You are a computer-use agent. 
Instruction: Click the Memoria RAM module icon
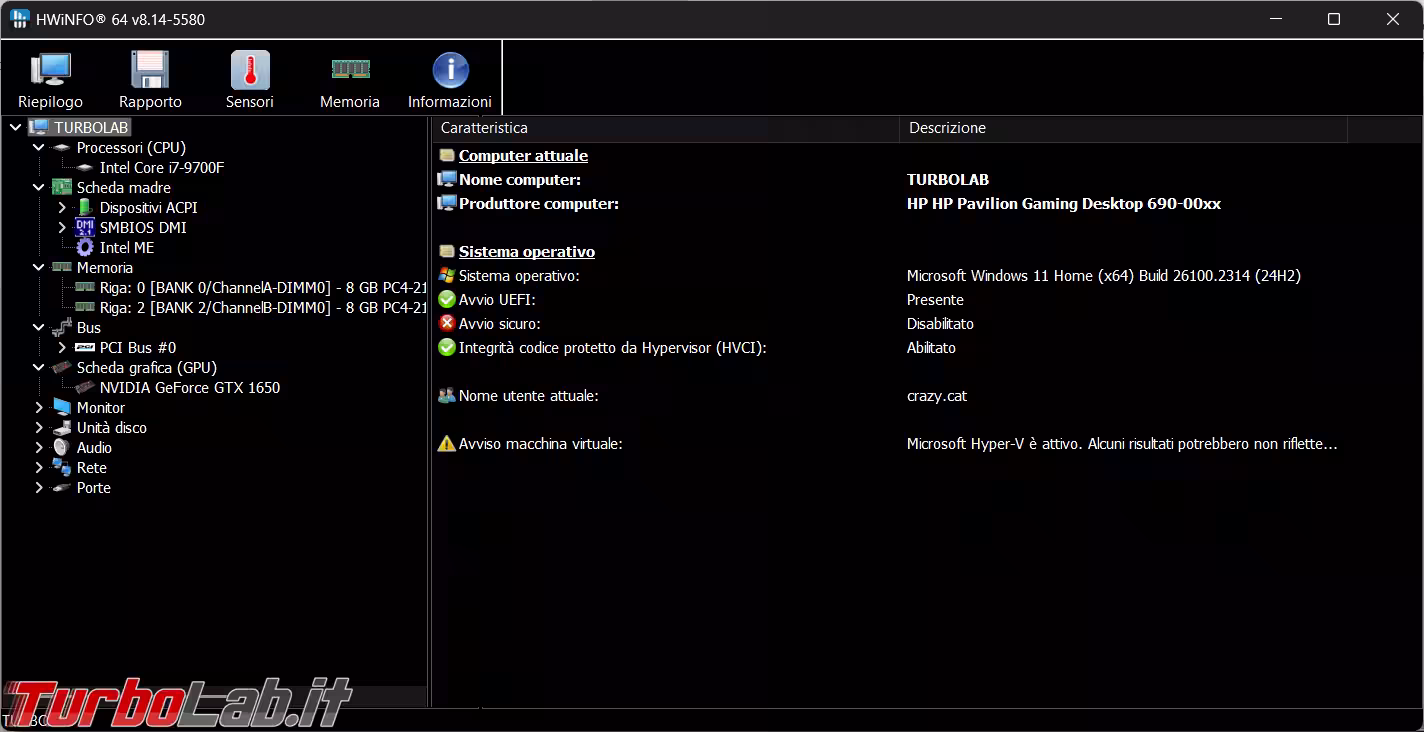350,70
